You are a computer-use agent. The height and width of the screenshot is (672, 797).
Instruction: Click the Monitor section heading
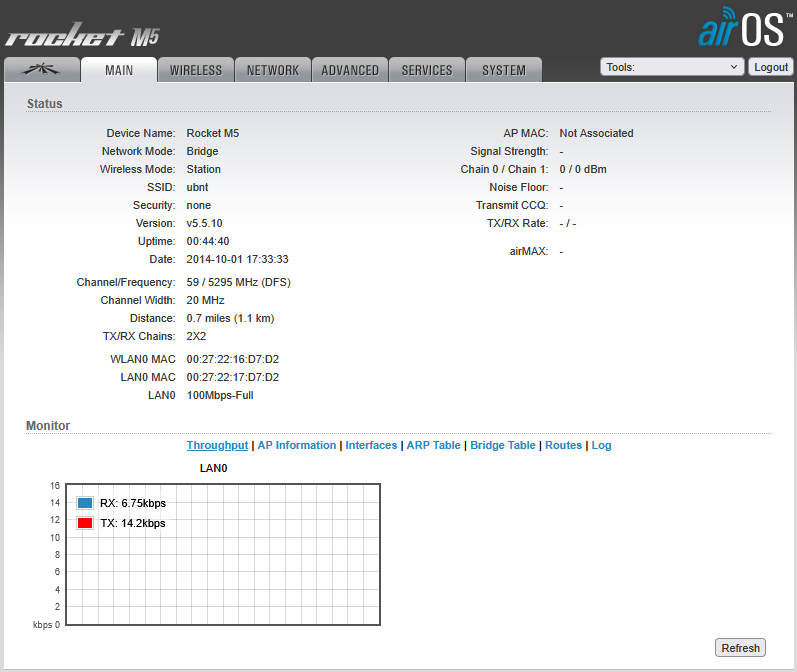(x=48, y=425)
